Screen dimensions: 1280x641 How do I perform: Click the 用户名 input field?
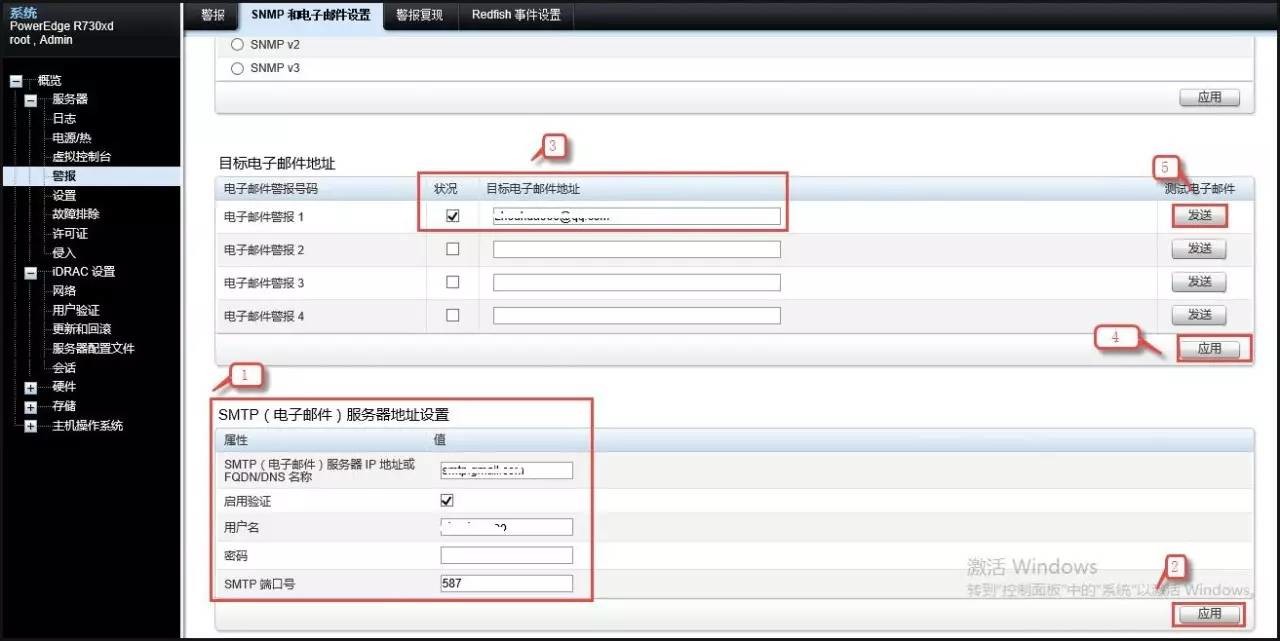507,527
